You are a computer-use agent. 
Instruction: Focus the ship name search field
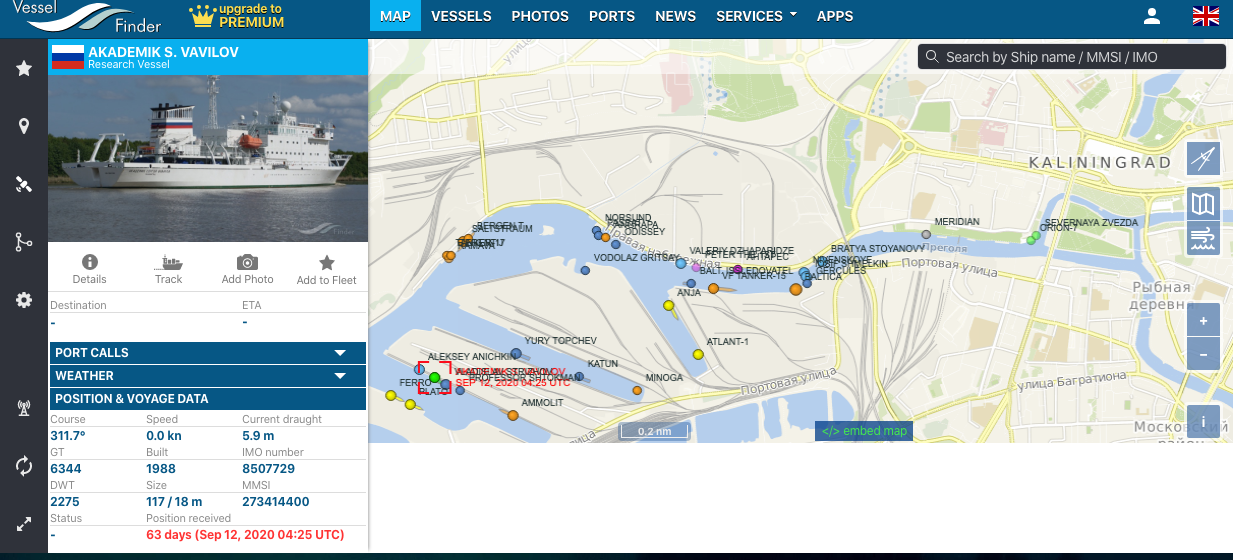click(x=1072, y=57)
